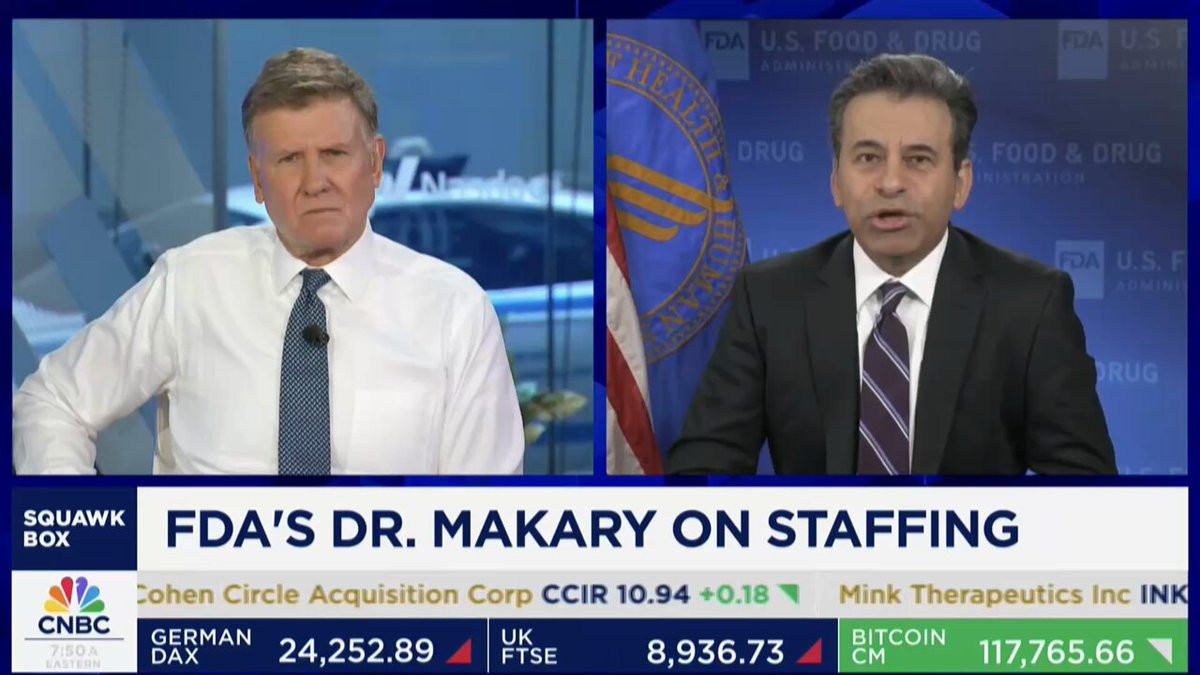Click the host's video panel on left

302,246
